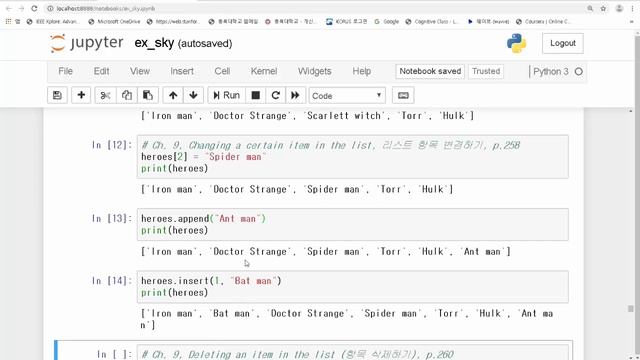This screenshot has width=640, height=360.
Task: Click the Jupyter logo
Action: coord(87,43)
